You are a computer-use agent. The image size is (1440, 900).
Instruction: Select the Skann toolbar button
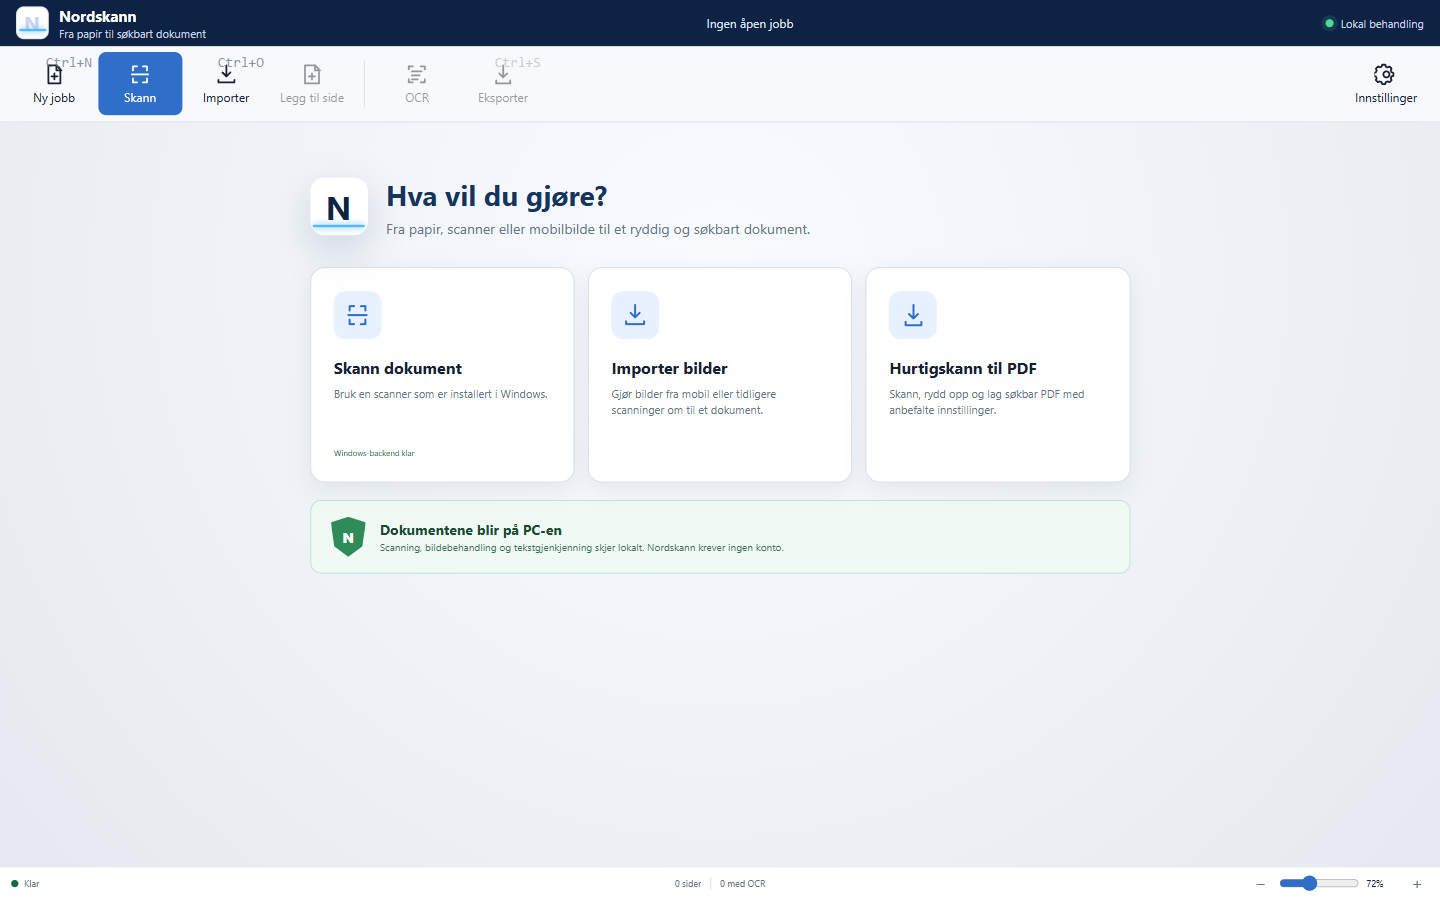(x=140, y=83)
